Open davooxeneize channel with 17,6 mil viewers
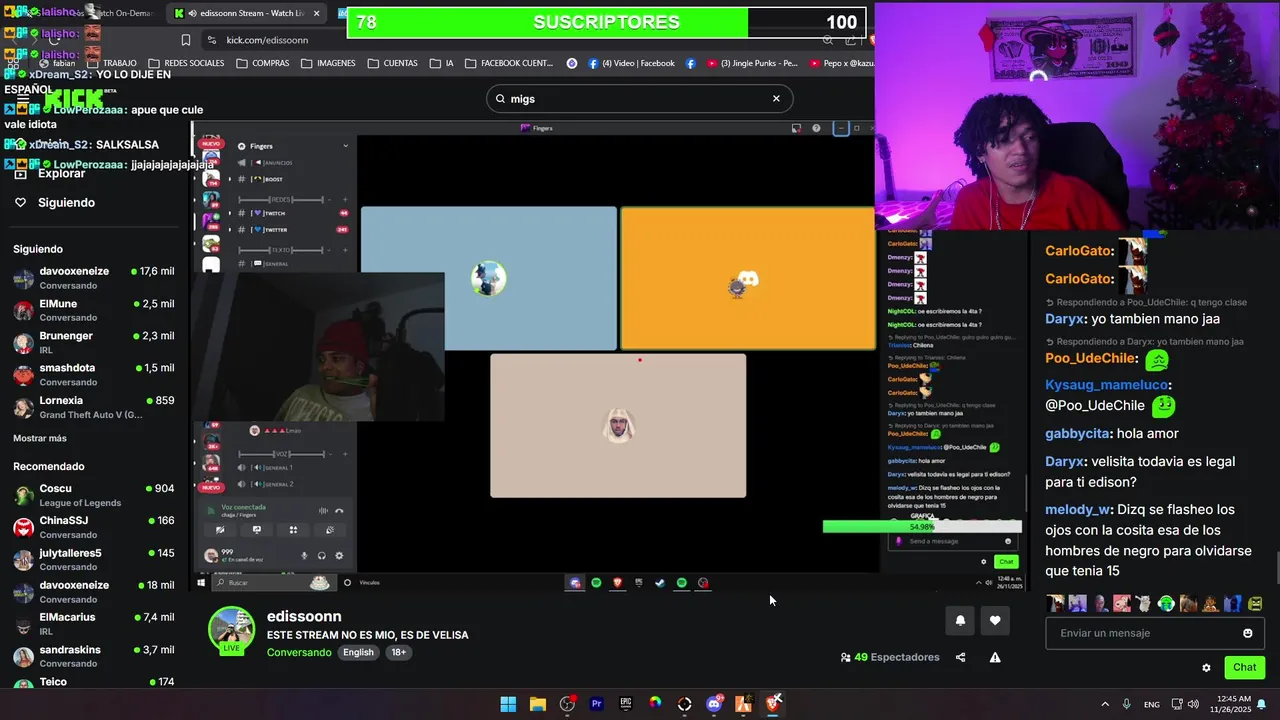This screenshot has height=720, width=1280. click(x=93, y=278)
